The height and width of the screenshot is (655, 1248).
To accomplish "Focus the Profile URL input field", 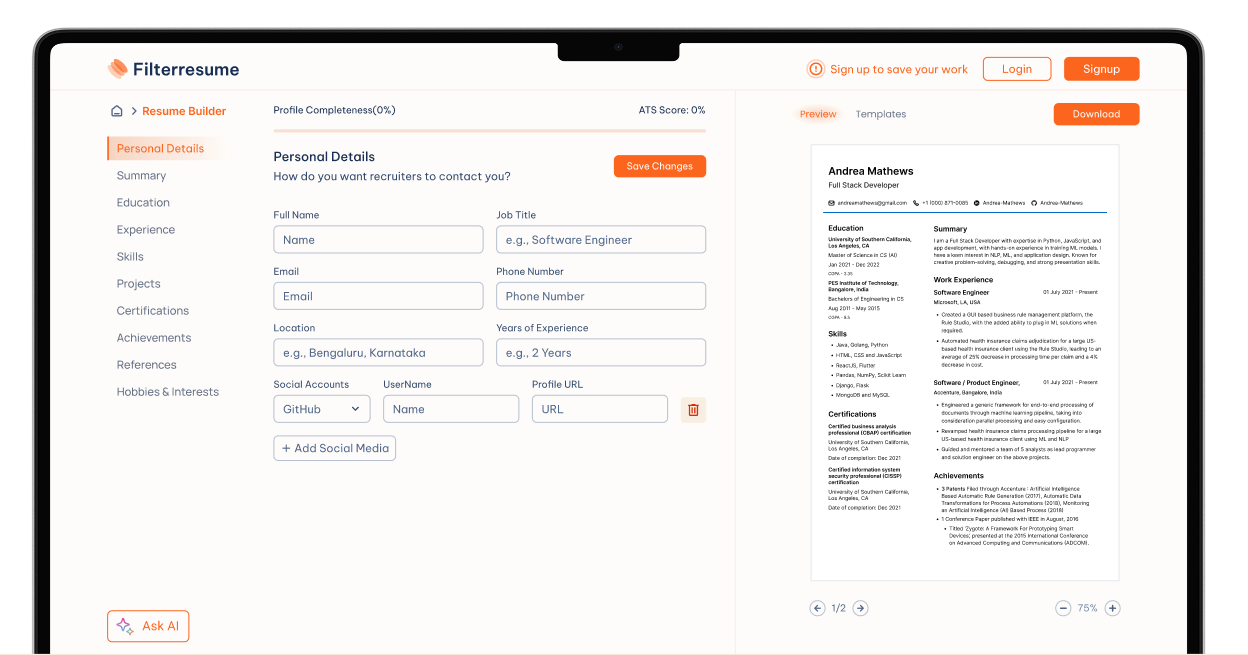I will point(600,409).
